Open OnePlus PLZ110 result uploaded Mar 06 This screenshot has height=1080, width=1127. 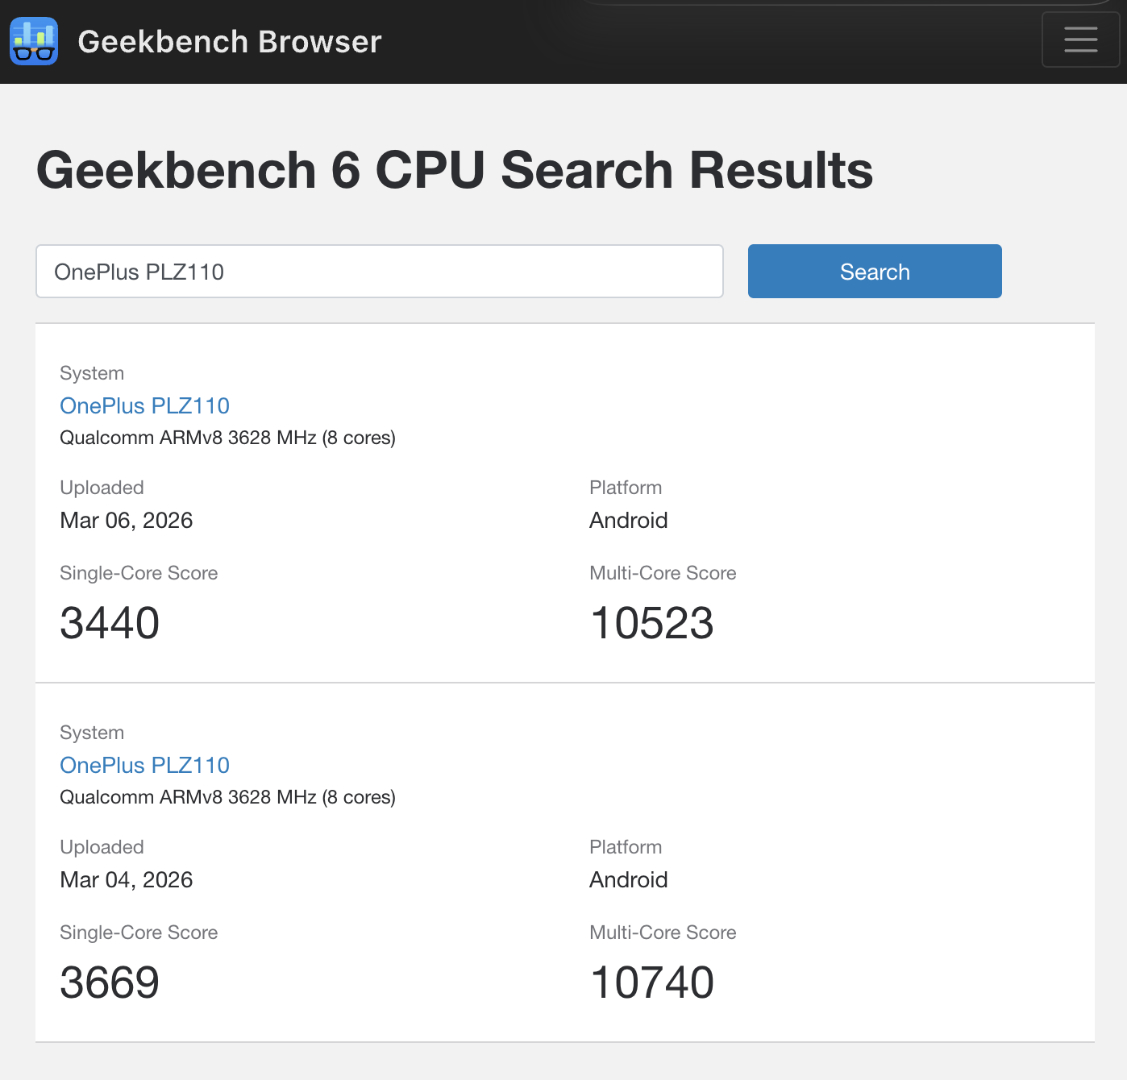145,406
